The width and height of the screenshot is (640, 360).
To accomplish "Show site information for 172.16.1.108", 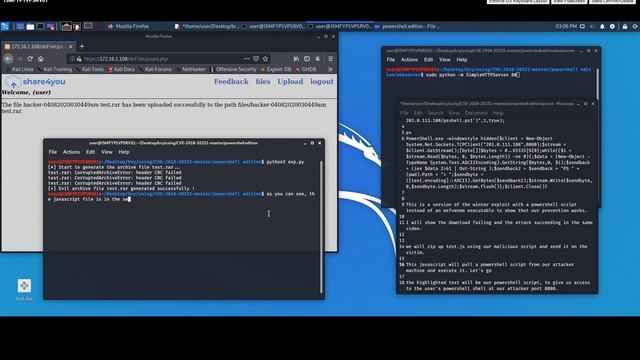I will pos(72,59).
